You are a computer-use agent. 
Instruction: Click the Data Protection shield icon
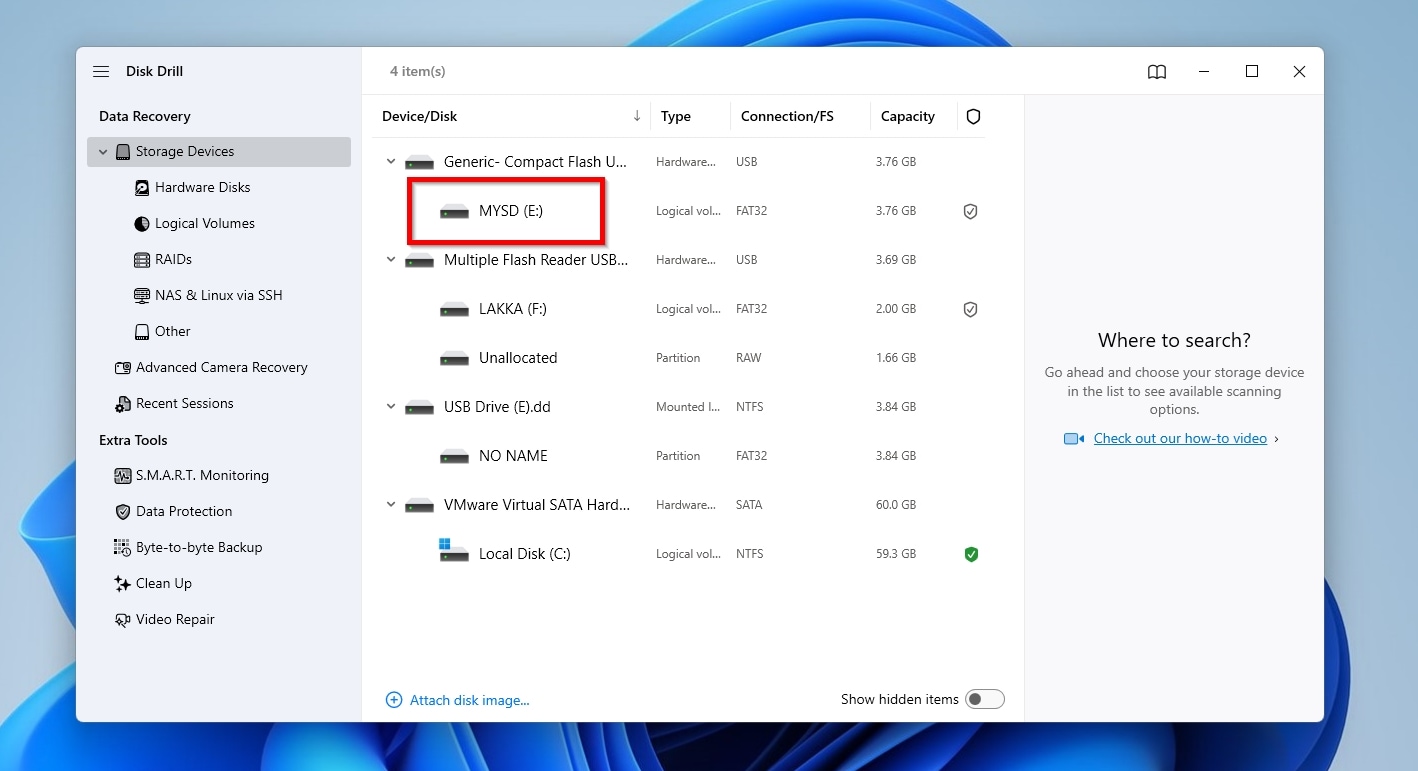click(x=123, y=512)
